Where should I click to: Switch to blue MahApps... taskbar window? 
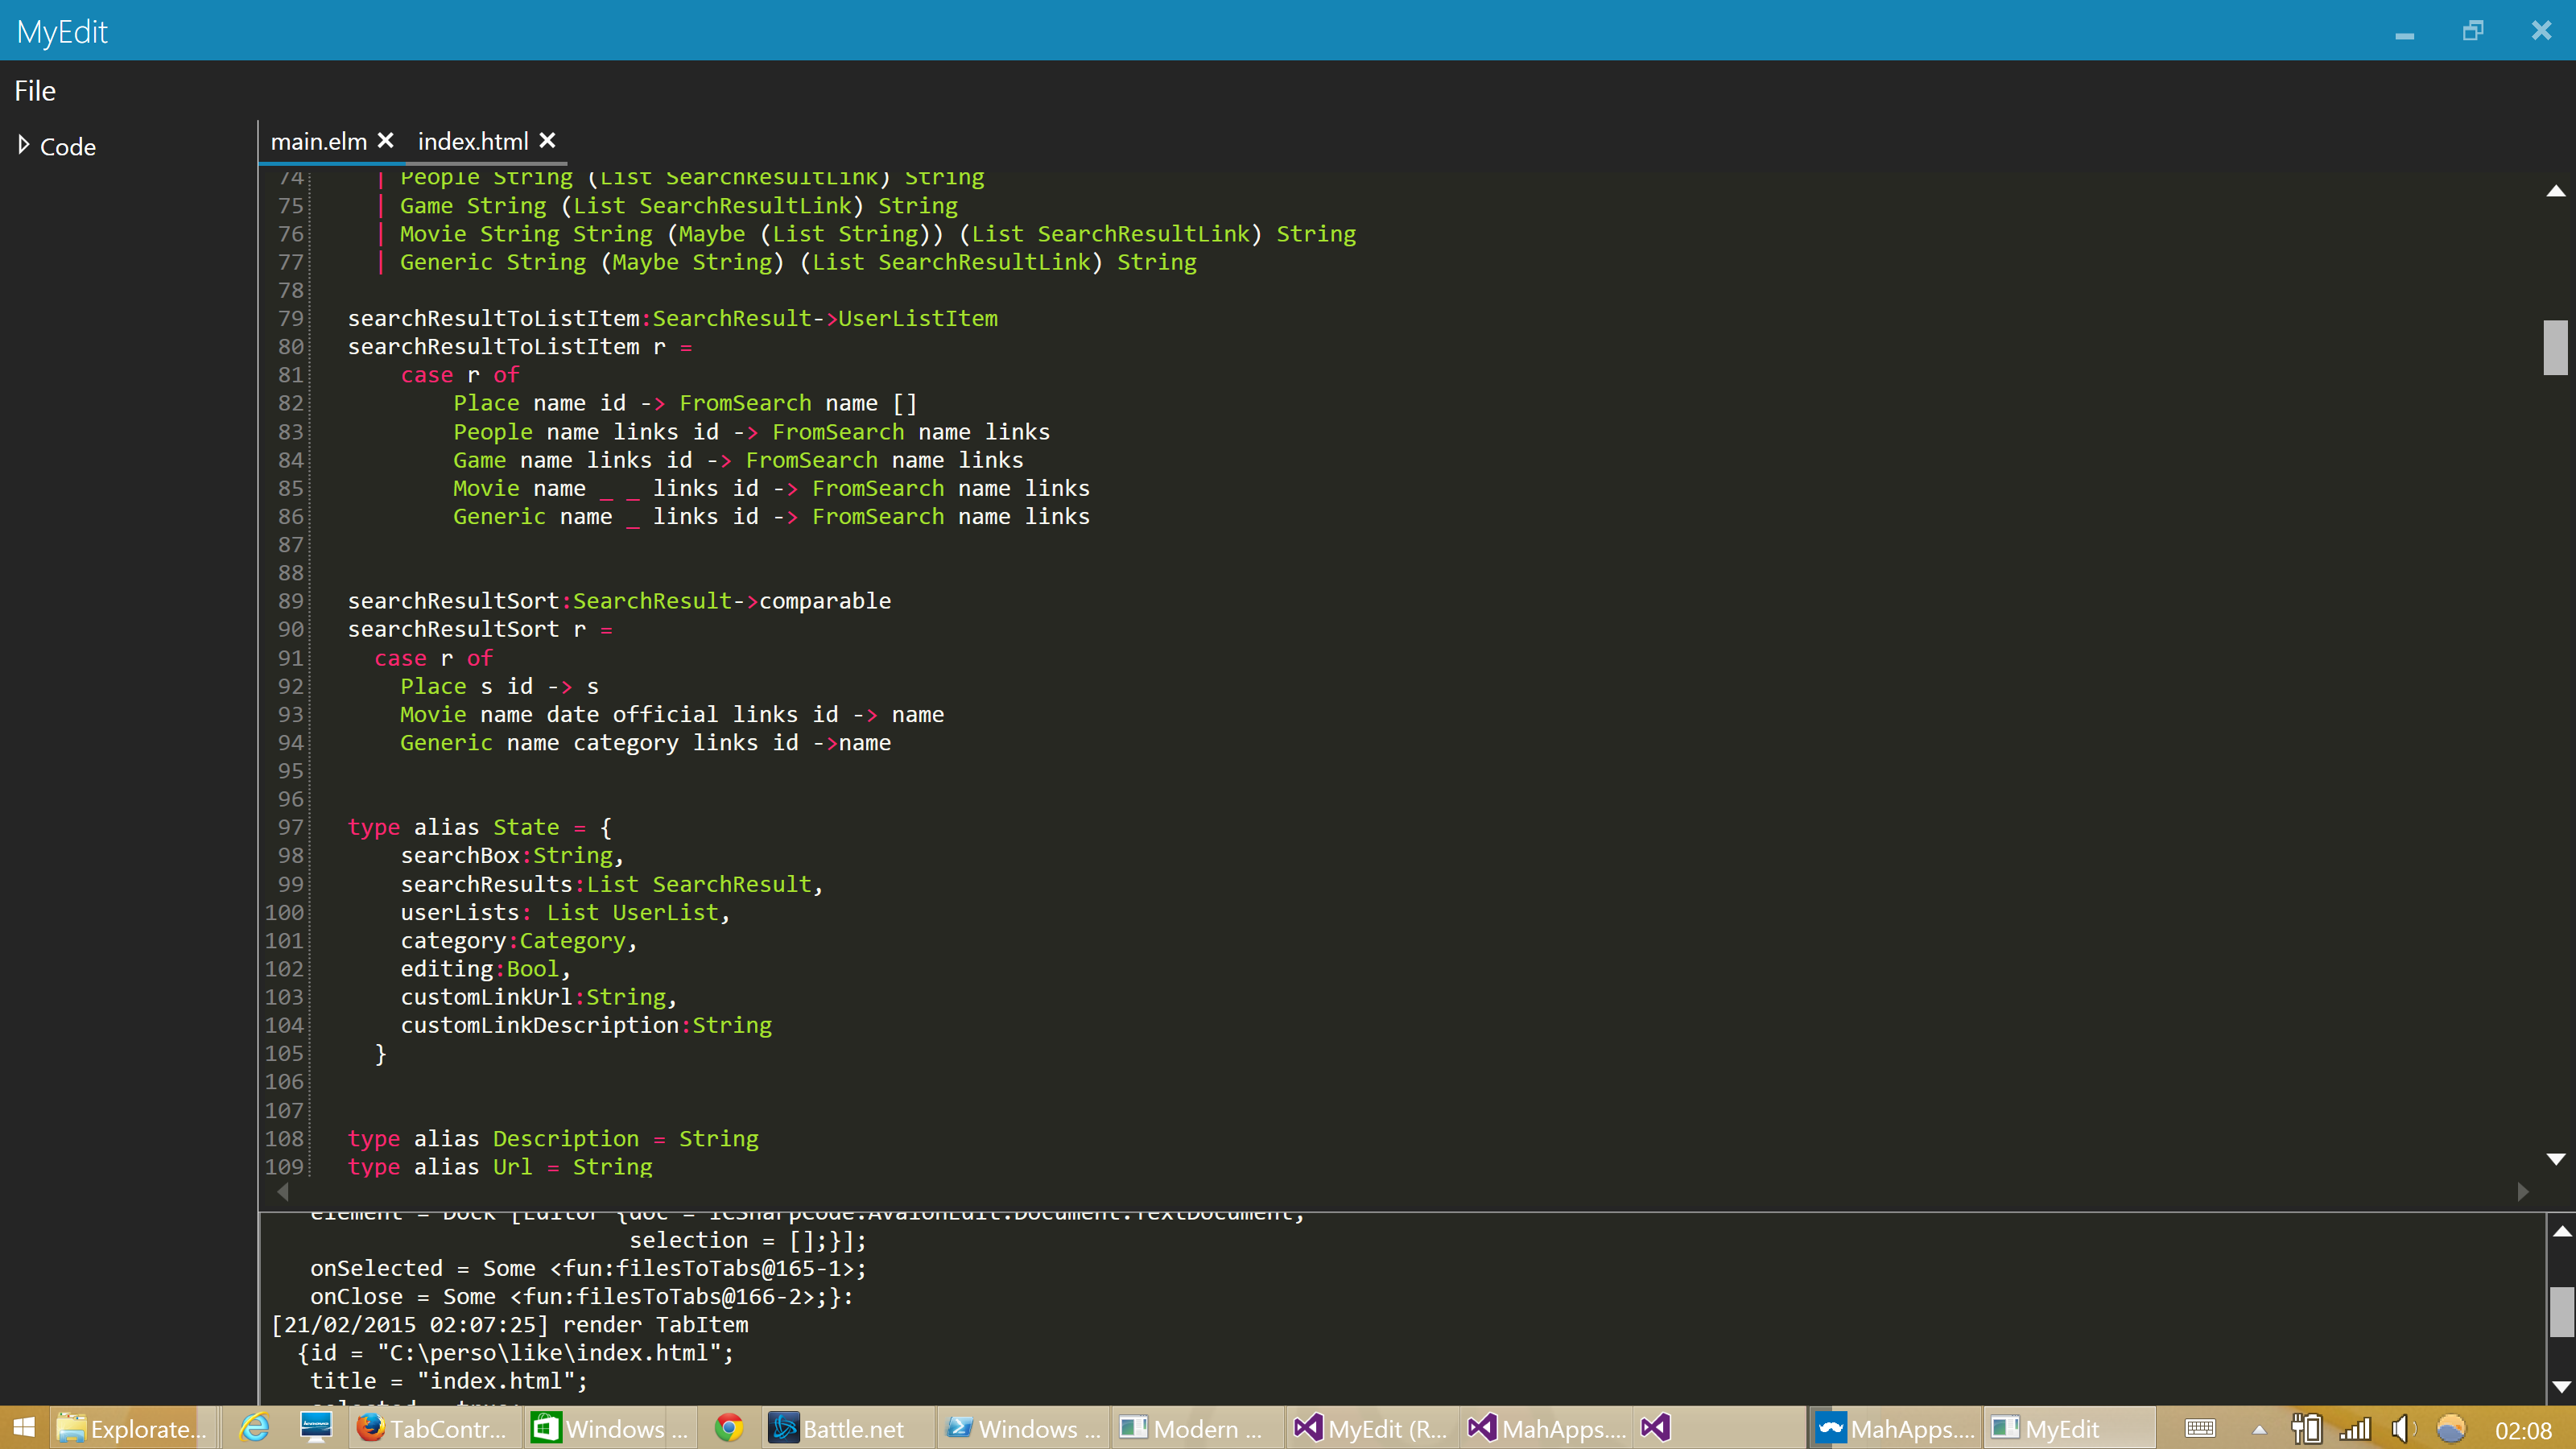[1895, 1428]
